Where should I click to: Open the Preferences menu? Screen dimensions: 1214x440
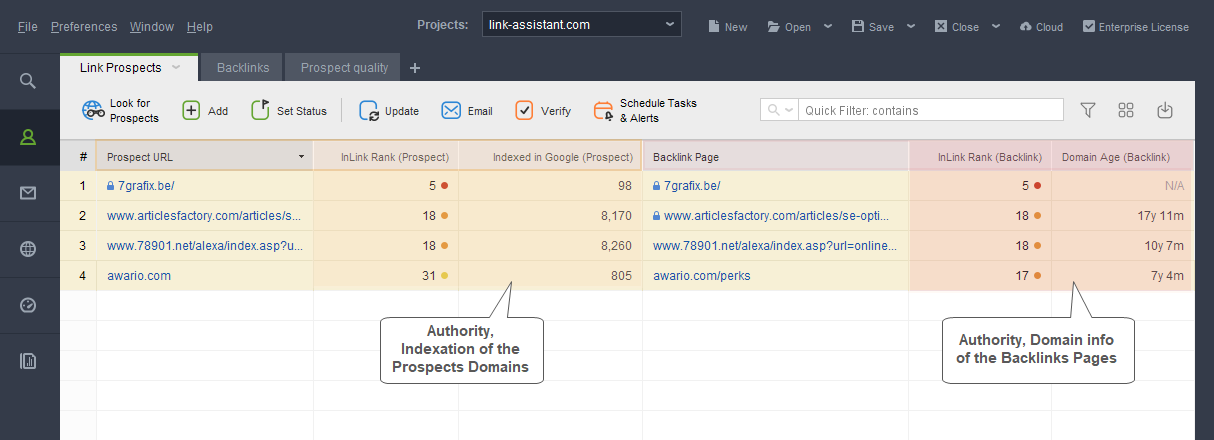[84, 27]
